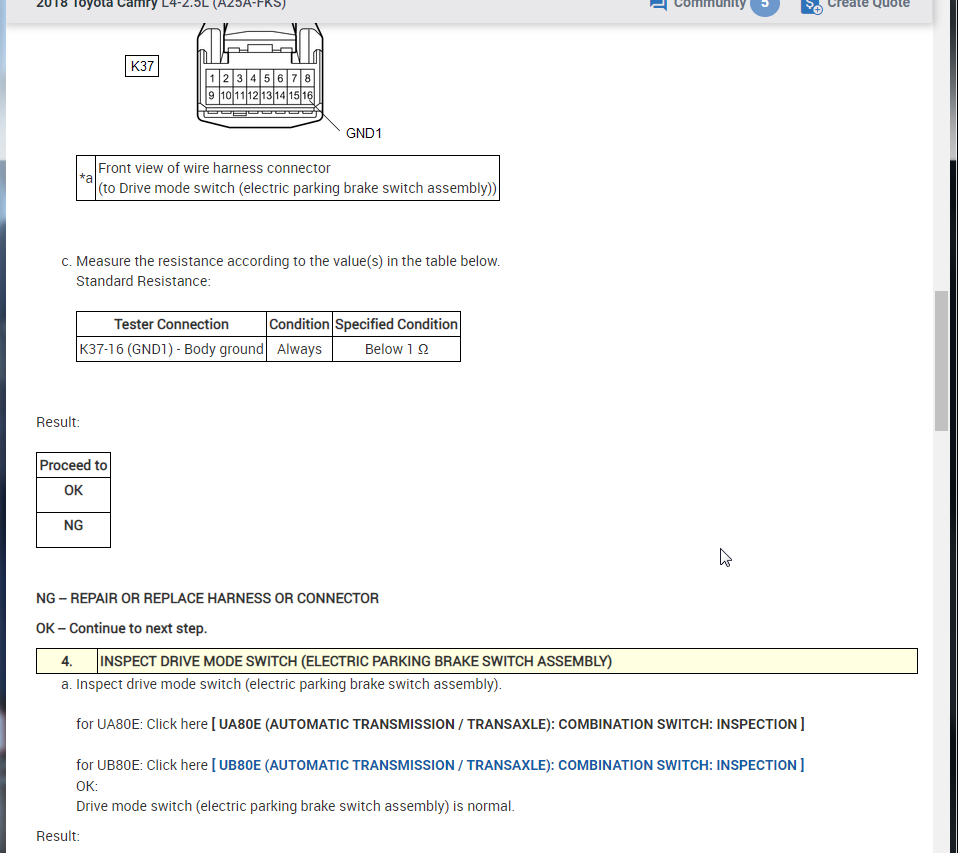
Task: Click the 'Standard Resistance:' label
Action: (x=143, y=281)
